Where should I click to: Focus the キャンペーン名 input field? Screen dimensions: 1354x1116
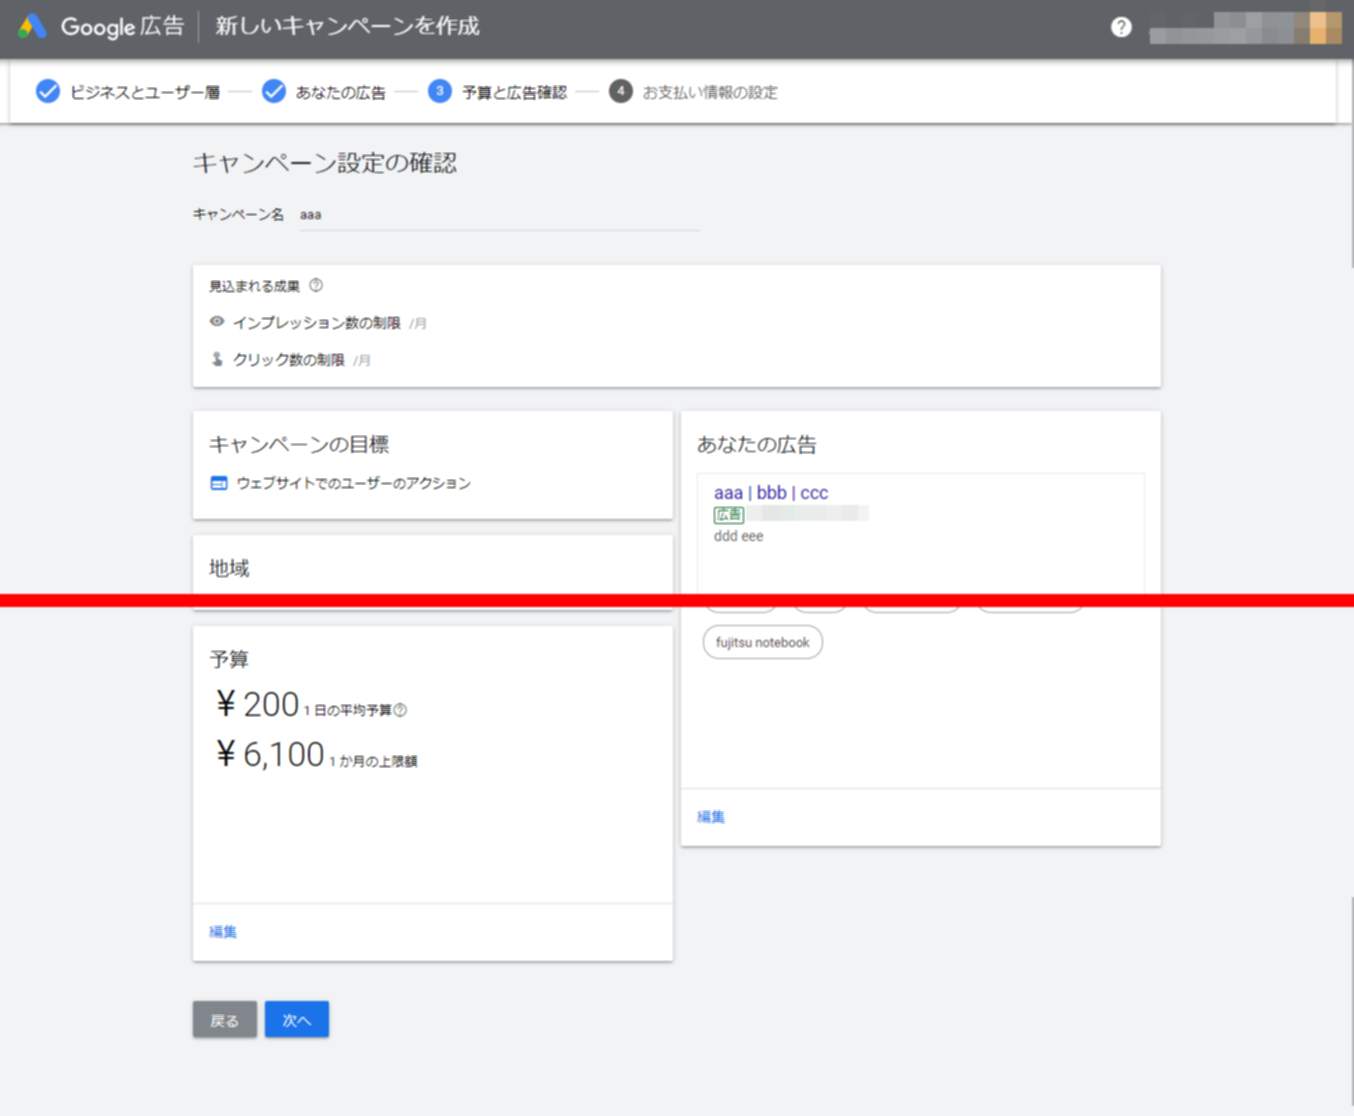coord(498,215)
